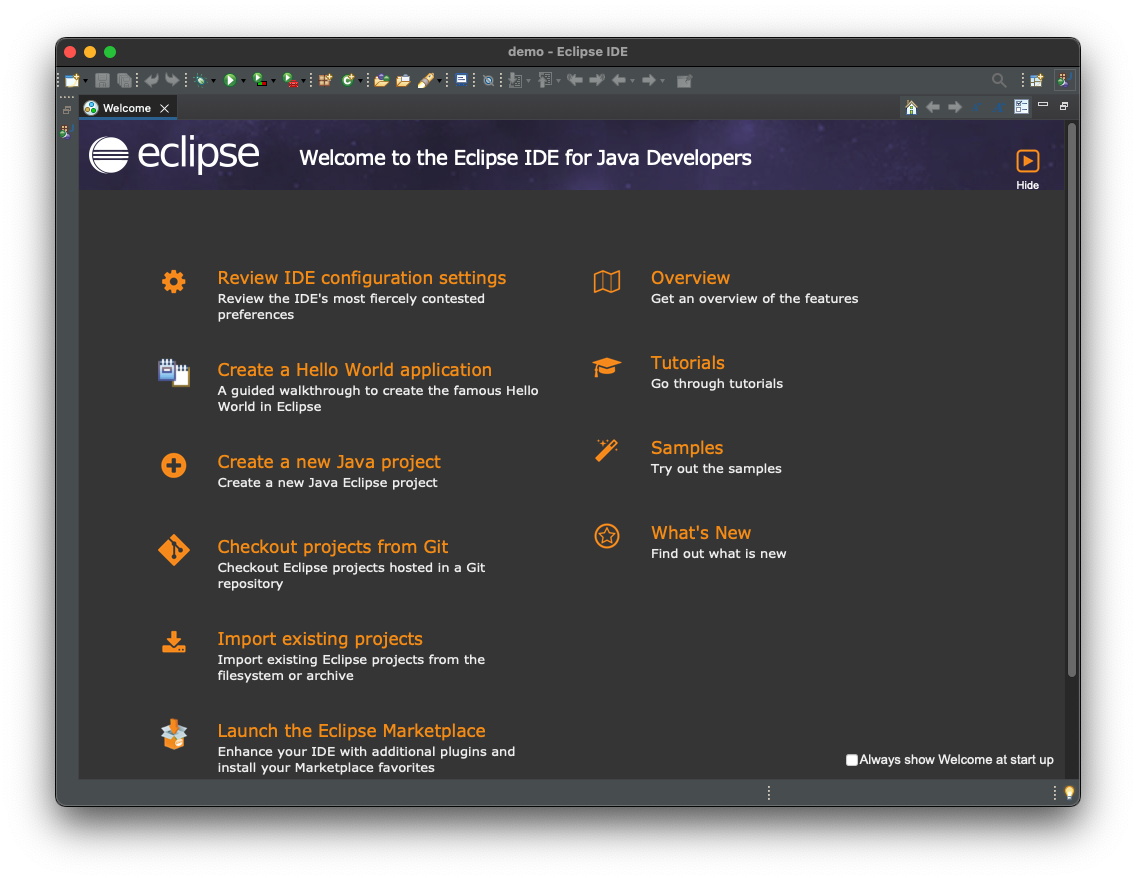1136x880 pixels.
Task: Click the Debug bug icon
Action: (x=200, y=80)
